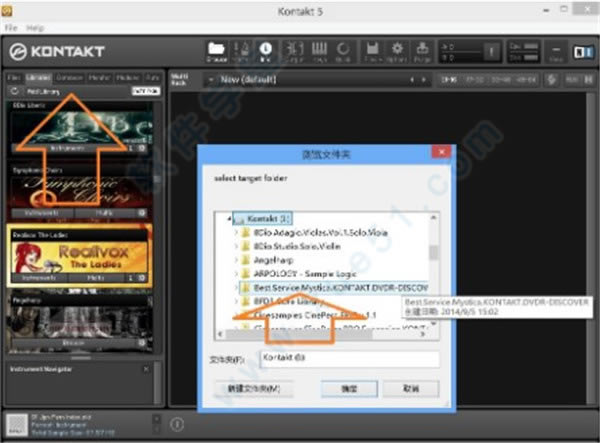Image resolution: width=600 pixels, height=443 pixels.
Task: Switch to the Database browser tab
Action: [x=69, y=78]
